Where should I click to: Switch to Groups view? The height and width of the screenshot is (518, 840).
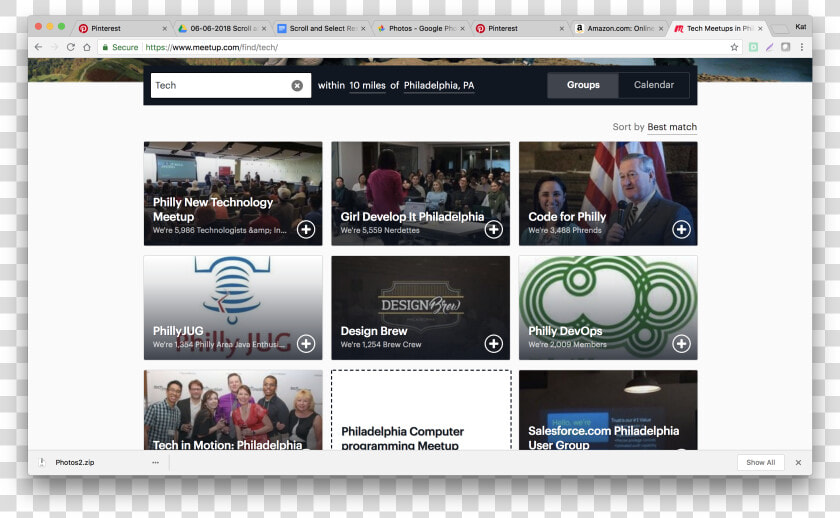pos(583,85)
